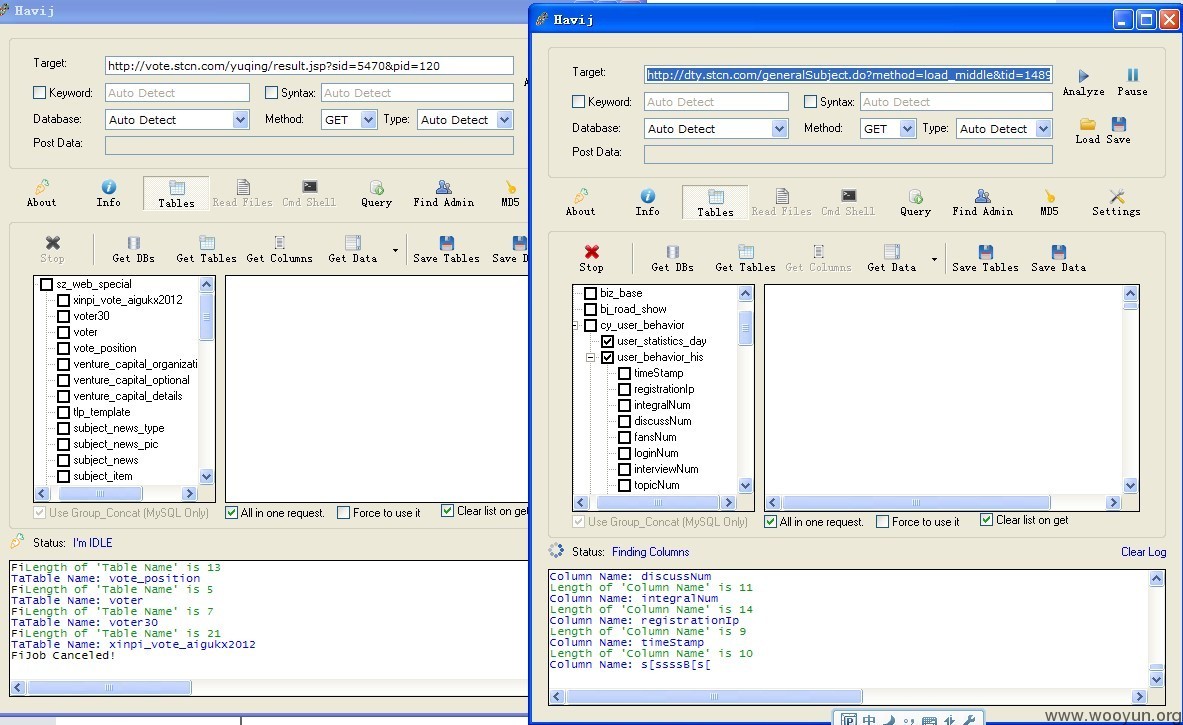Click the Save disk icon beside Load
Screen dimensions: 1183x725
click(x=1119, y=124)
